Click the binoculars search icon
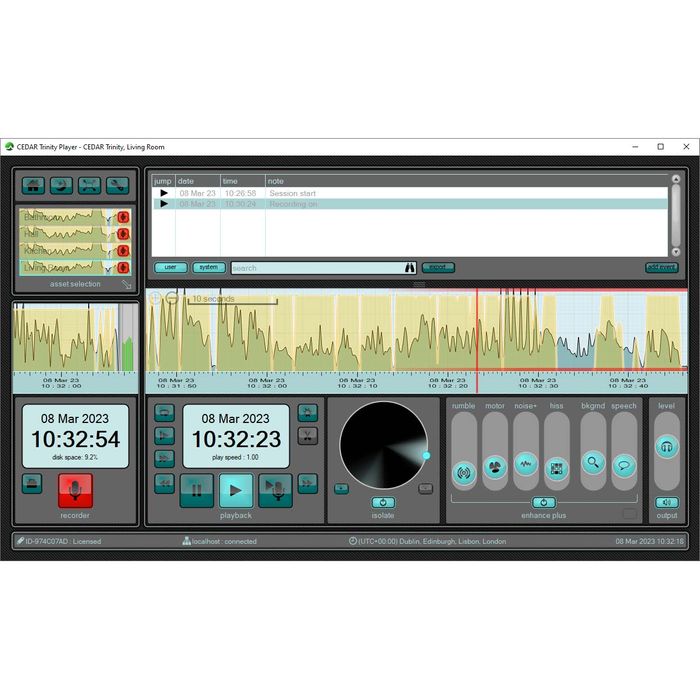The image size is (700, 700). 410,268
